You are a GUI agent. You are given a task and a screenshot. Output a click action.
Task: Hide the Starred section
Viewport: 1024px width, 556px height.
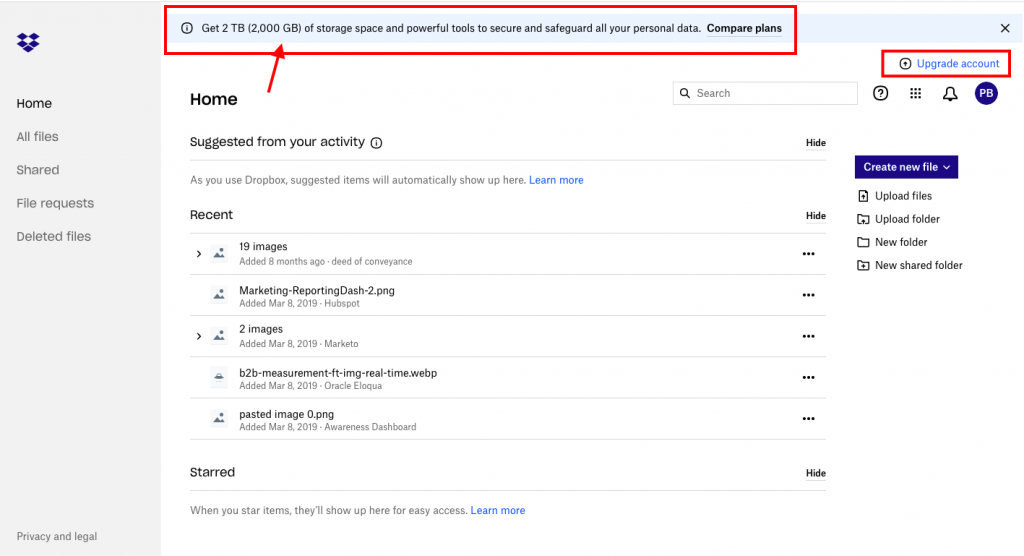pyautogui.click(x=816, y=473)
